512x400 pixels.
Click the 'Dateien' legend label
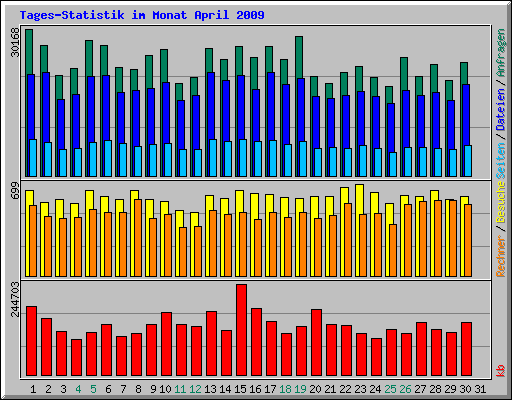501,109
